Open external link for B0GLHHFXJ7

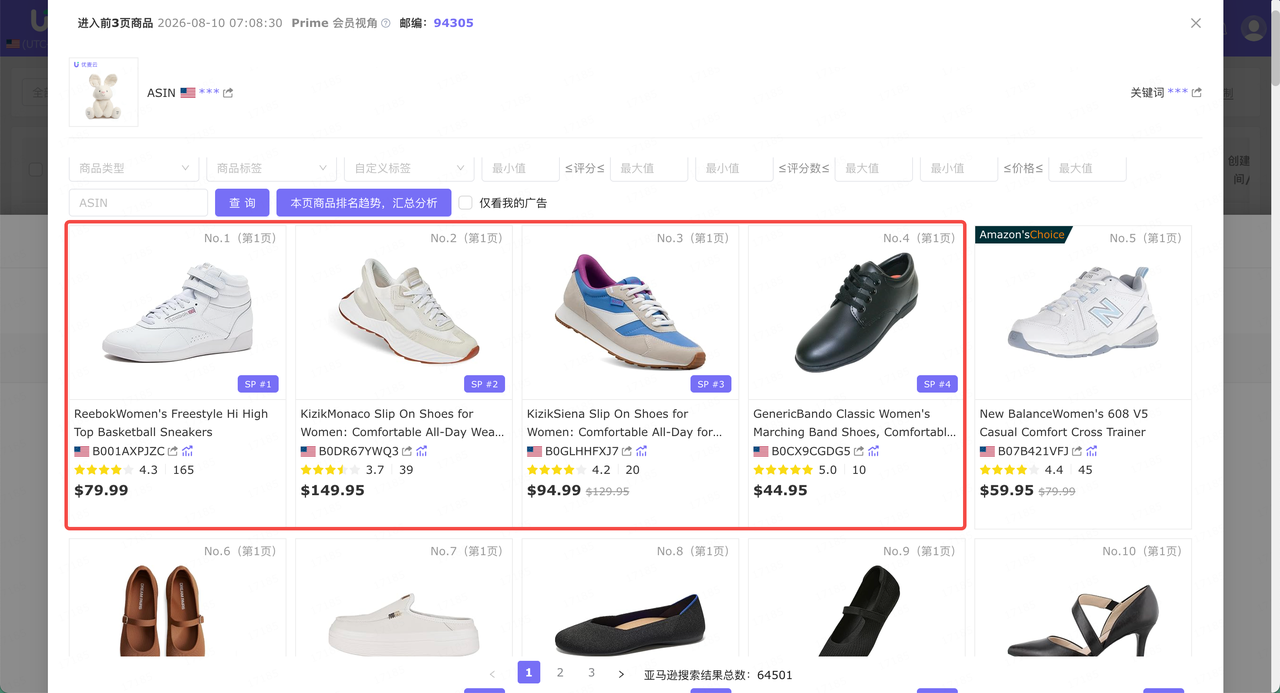[627, 451]
